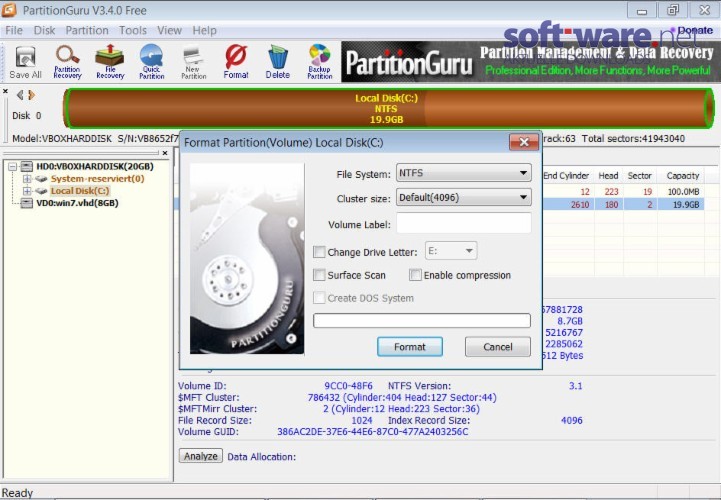Select the Local Disk(C:) disk bar
This screenshot has width=721, height=500.
point(389,109)
